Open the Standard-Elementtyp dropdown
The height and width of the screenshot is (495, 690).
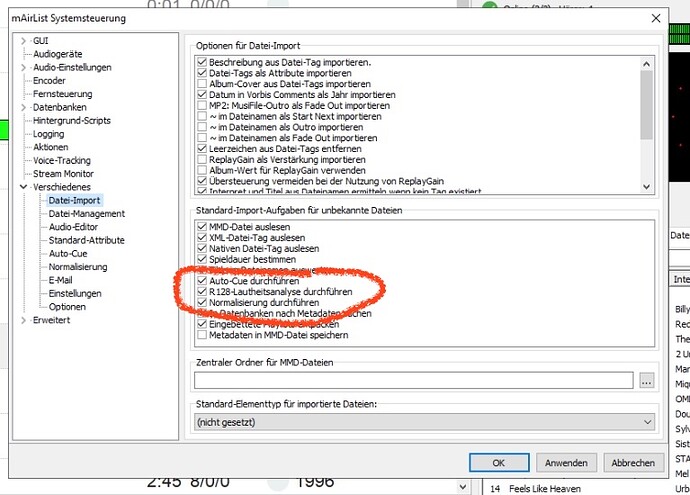pos(425,422)
